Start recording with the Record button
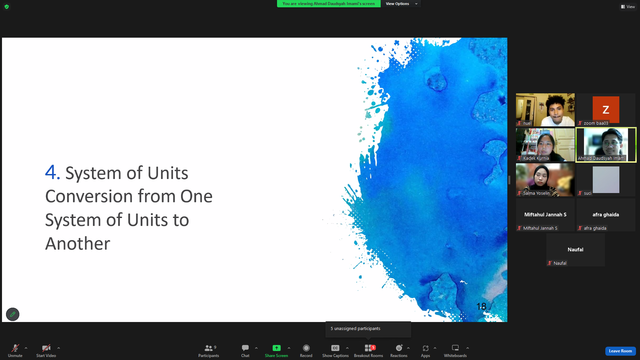This screenshot has height=360, width=640. coord(306,350)
